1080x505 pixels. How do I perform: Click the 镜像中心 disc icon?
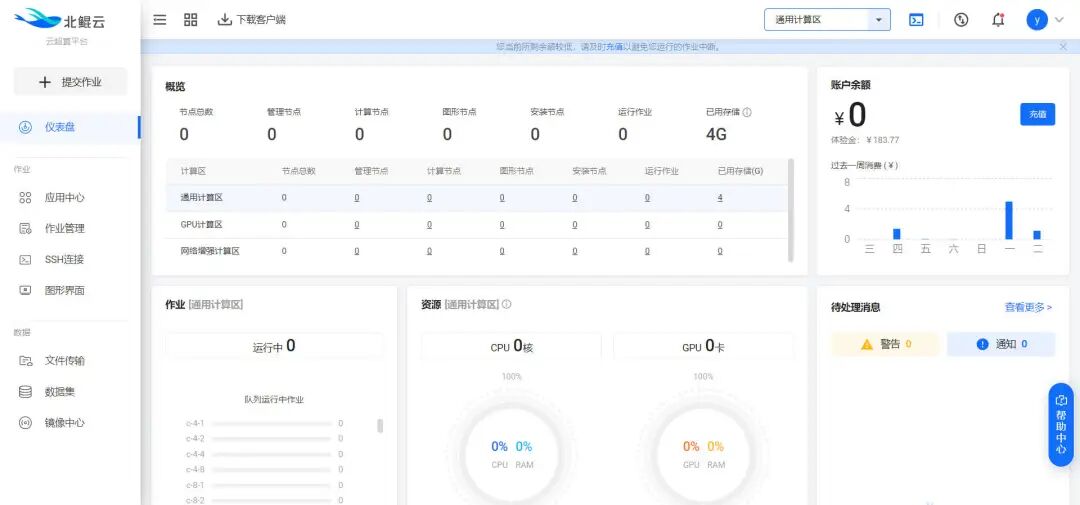click(x=25, y=423)
